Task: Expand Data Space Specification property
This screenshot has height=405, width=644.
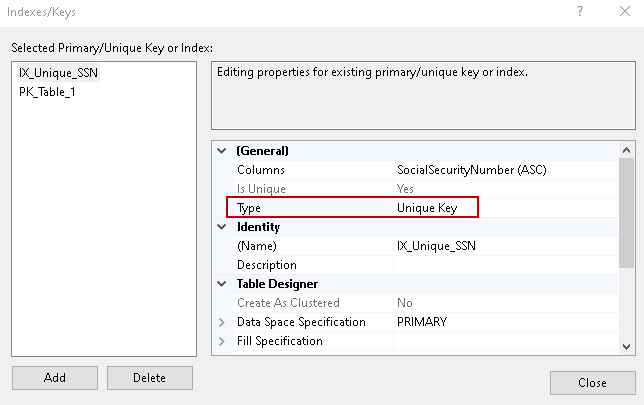Action: pos(221,322)
